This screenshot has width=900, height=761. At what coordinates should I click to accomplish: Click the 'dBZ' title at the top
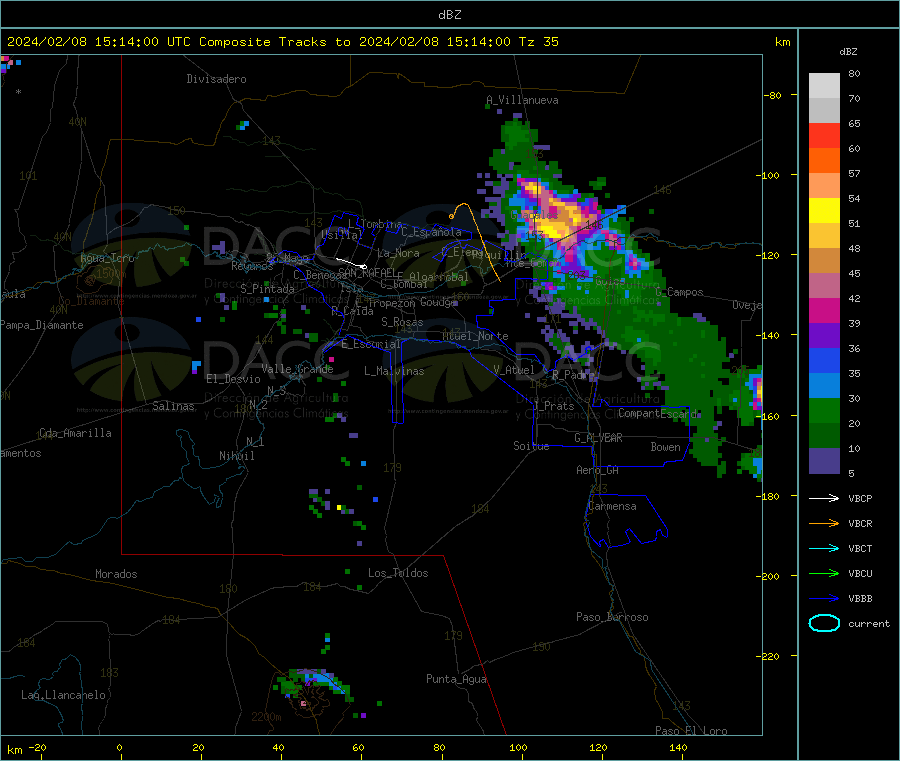[449, 15]
